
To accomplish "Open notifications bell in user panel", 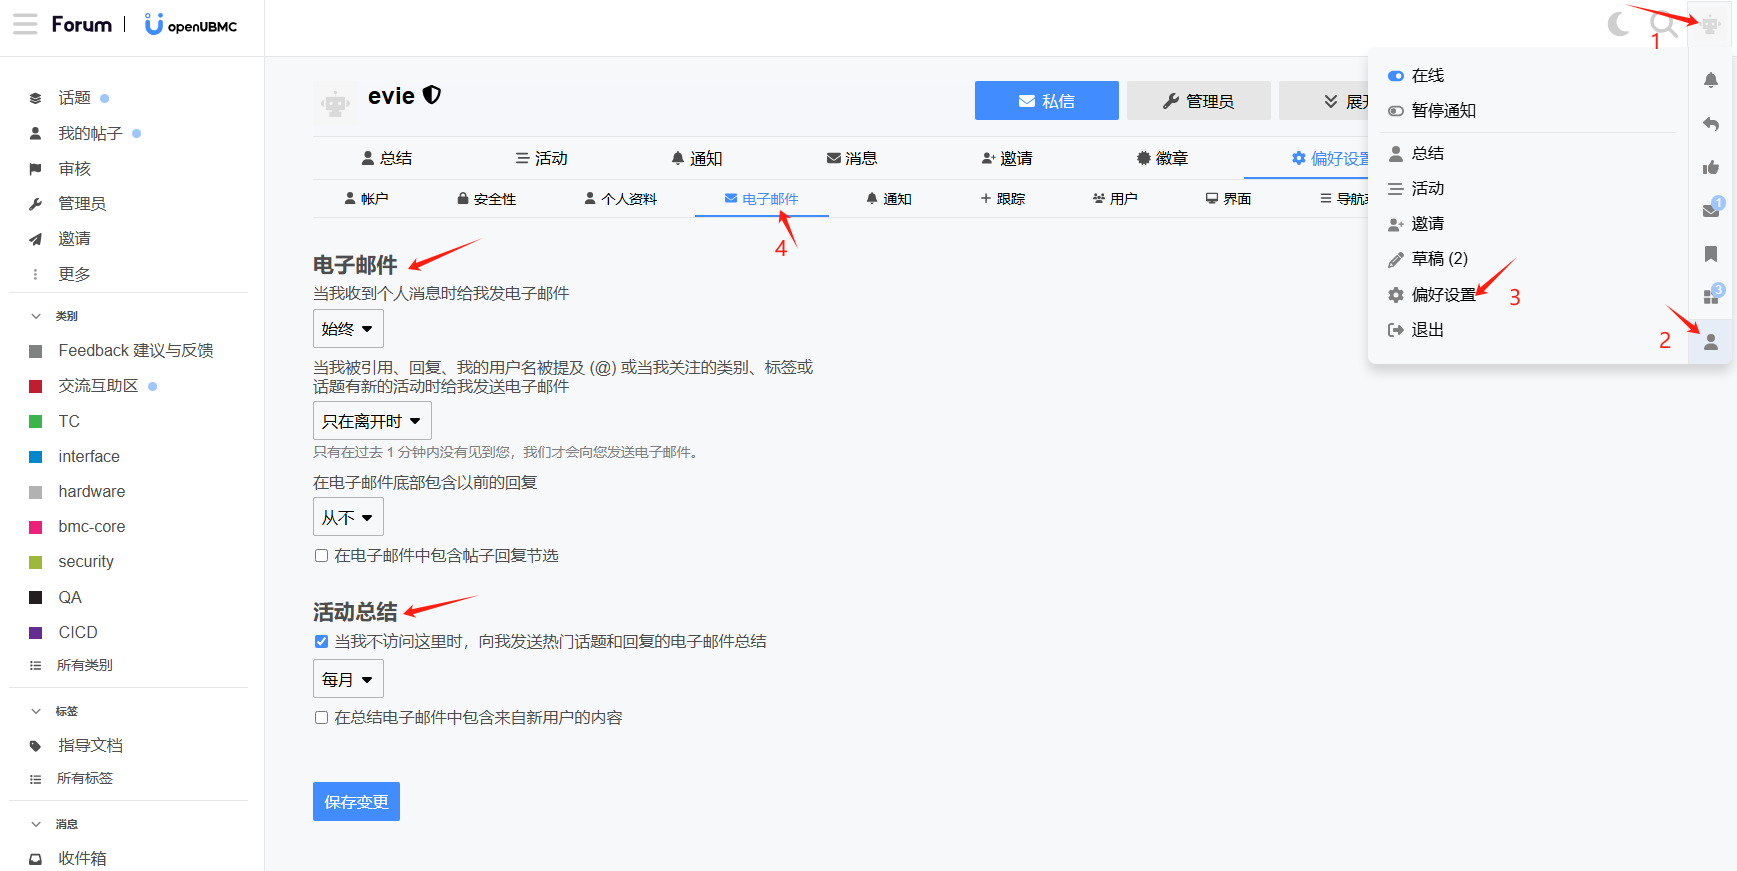I will point(1710,80).
